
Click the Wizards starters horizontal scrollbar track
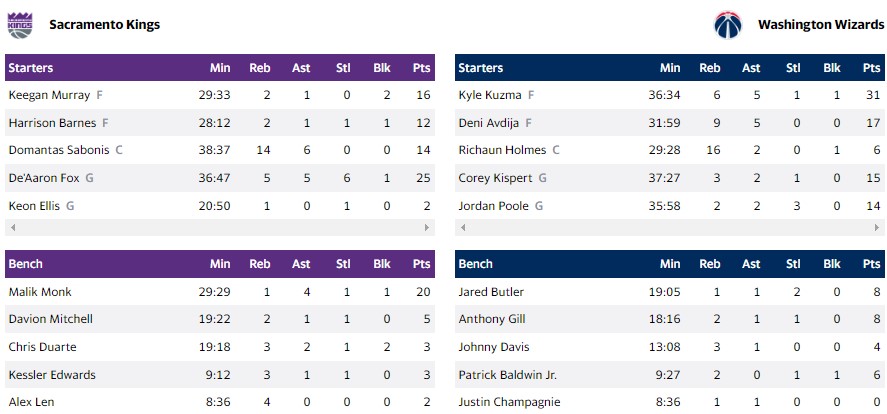click(670, 228)
